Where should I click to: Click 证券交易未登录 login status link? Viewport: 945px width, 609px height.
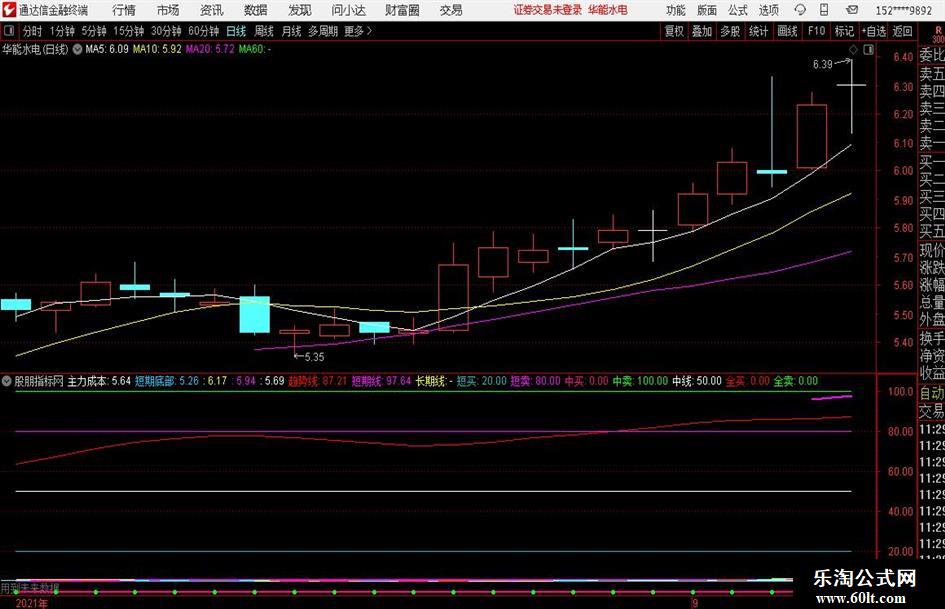[548, 10]
